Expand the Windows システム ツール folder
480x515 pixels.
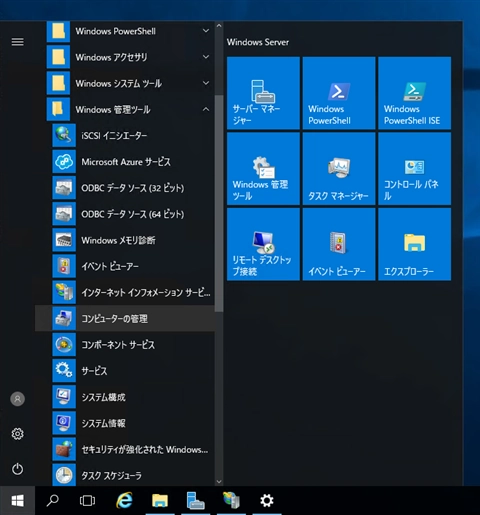[x=125, y=83]
